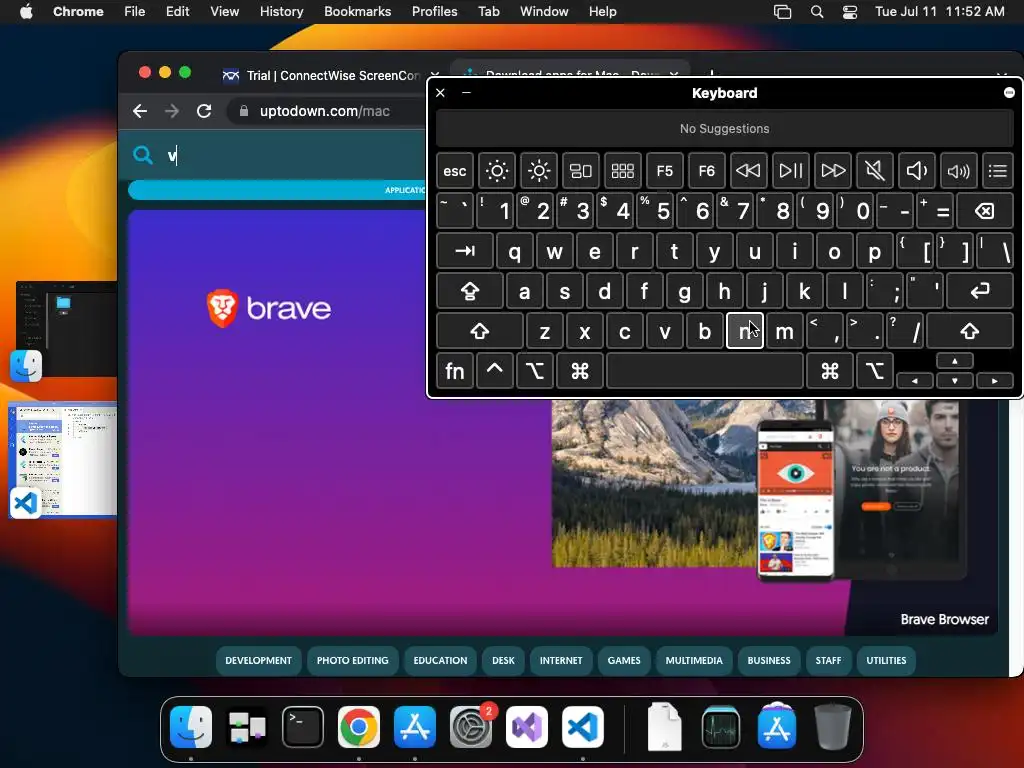
Task: Click the Keyboard panel's No Suggestions bar
Action: [724, 129]
